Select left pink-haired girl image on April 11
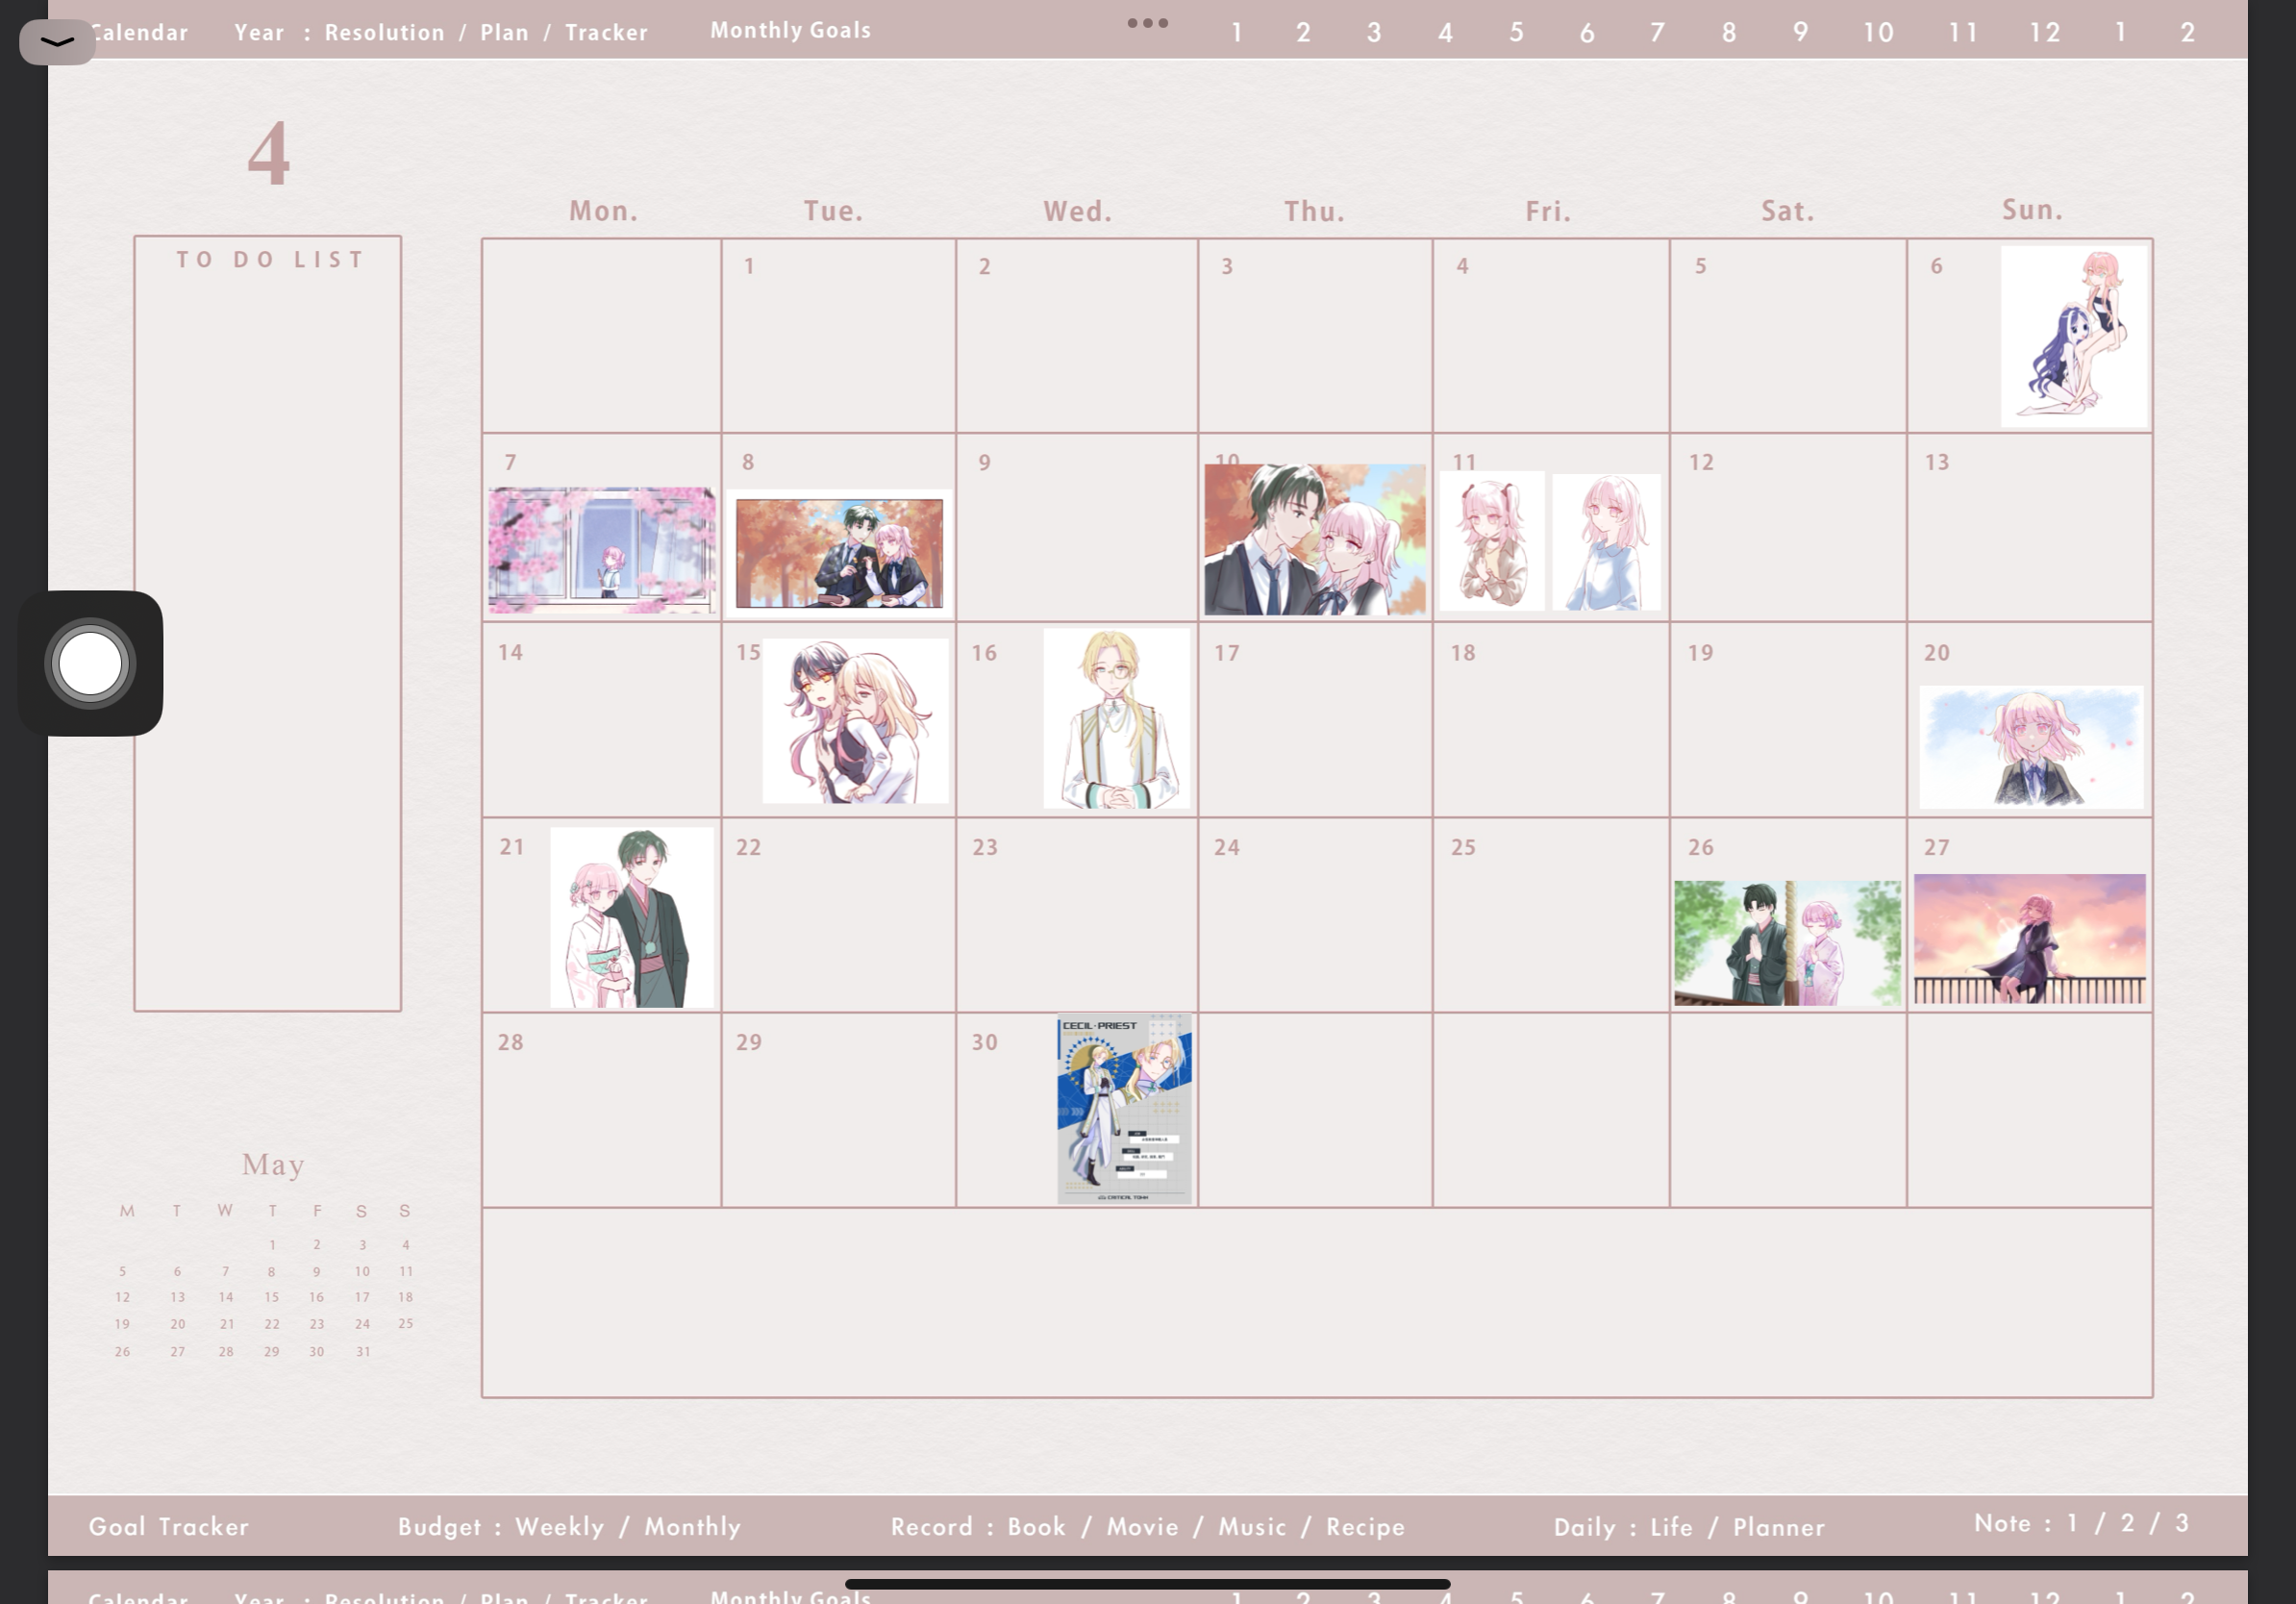 (x=1492, y=540)
